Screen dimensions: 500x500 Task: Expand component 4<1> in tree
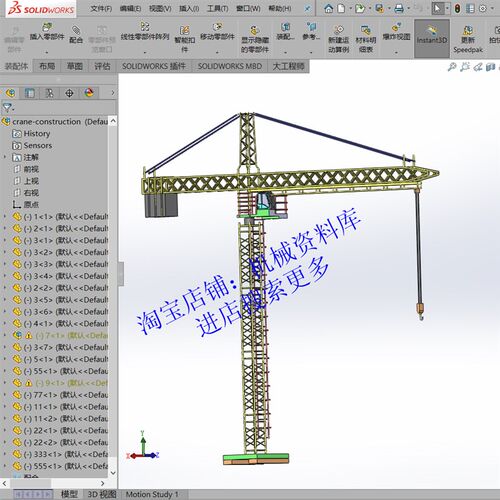(x=5, y=323)
